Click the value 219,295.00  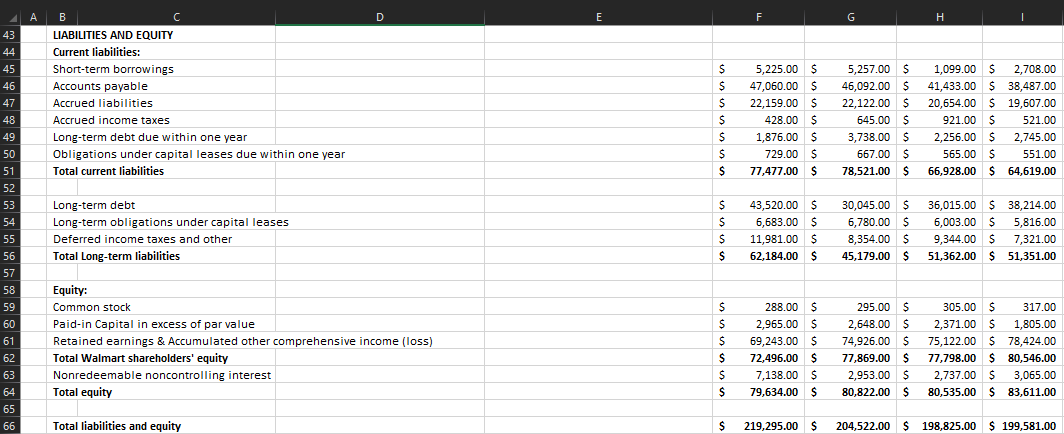pyautogui.click(x=772, y=426)
